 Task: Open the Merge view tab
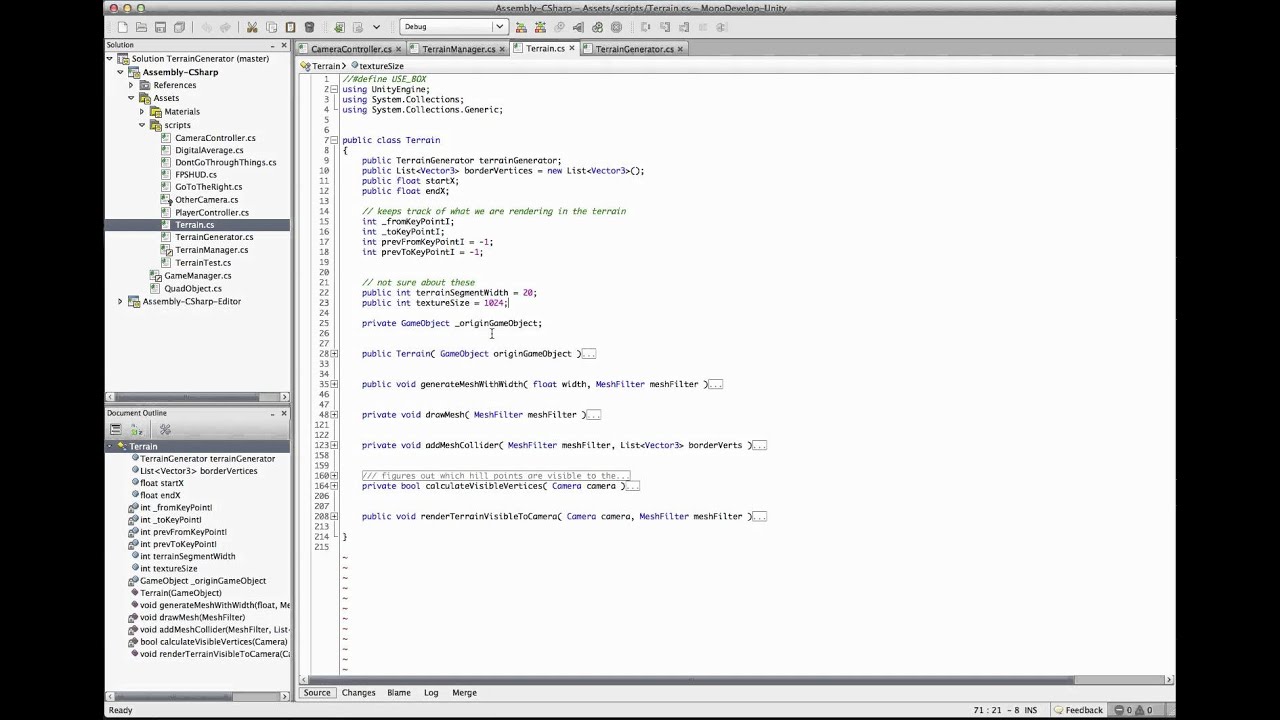click(x=464, y=692)
